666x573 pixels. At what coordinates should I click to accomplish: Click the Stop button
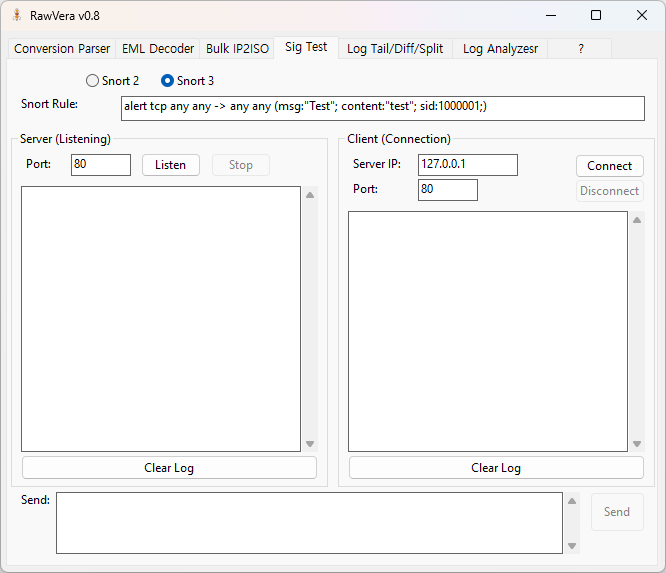coord(241,165)
